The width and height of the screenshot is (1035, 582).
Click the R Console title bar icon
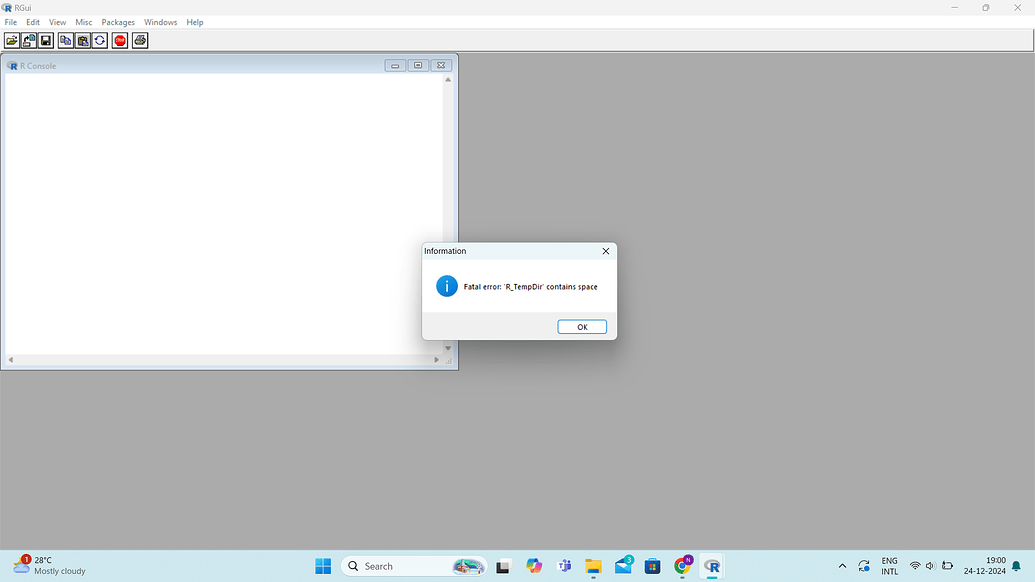[12, 66]
